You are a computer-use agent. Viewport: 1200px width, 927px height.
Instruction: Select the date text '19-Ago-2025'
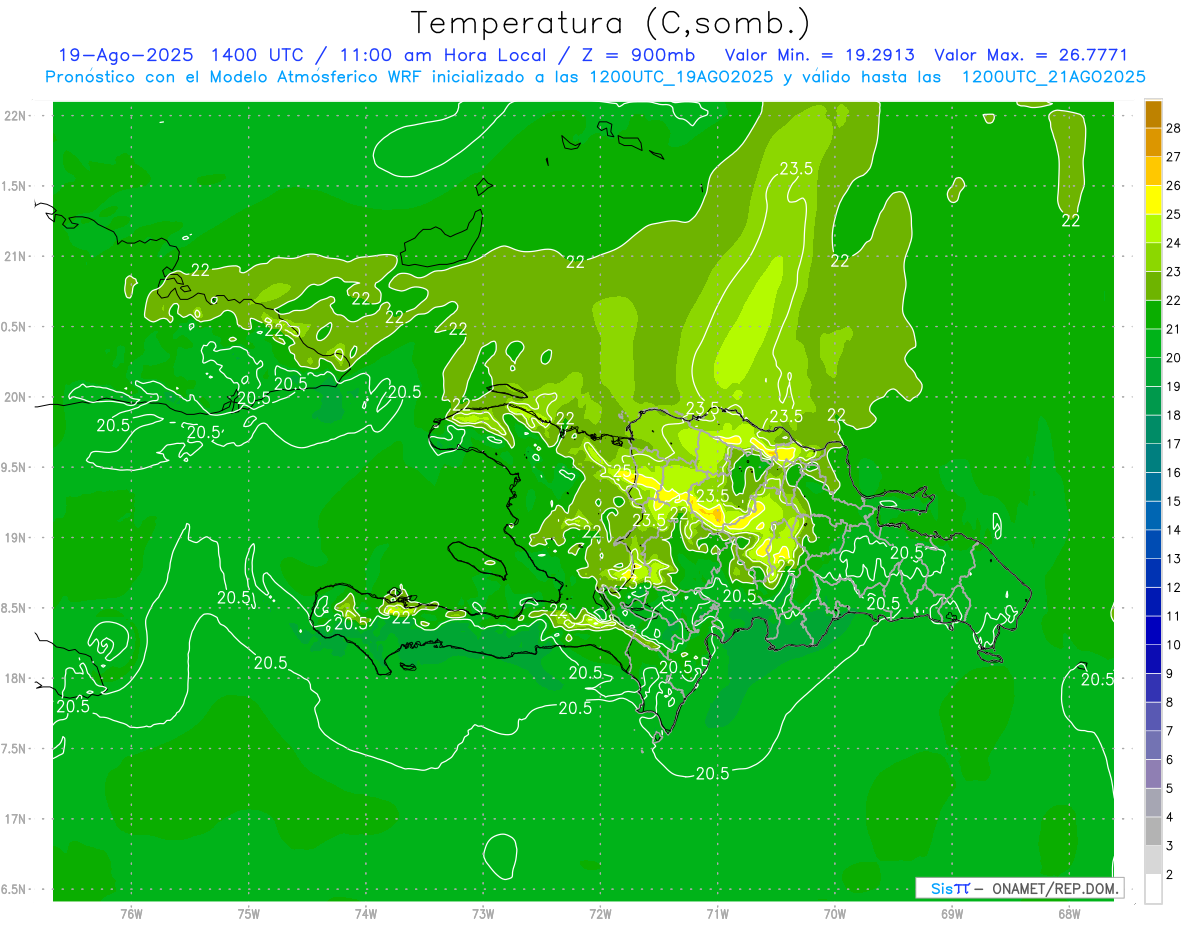pyautogui.click(x=126, y=55)
